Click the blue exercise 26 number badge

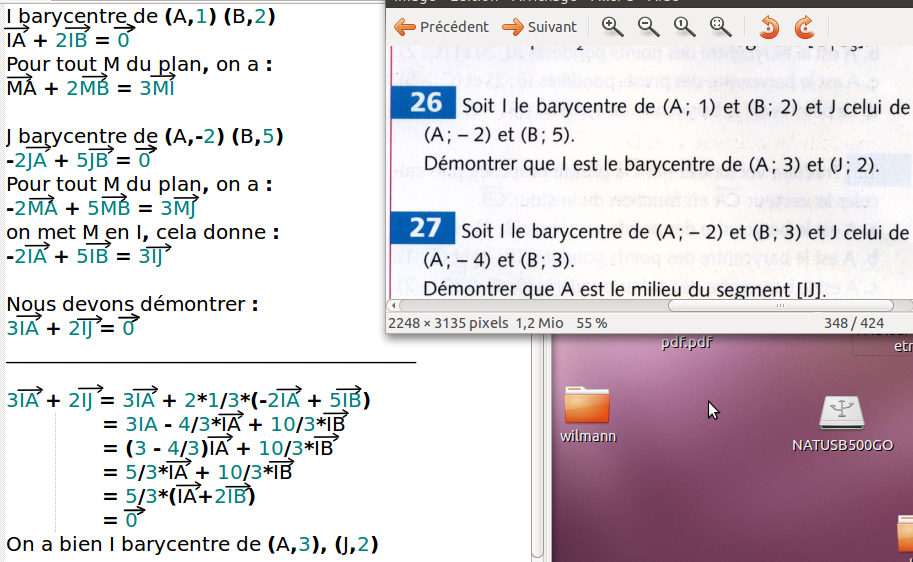425,105
